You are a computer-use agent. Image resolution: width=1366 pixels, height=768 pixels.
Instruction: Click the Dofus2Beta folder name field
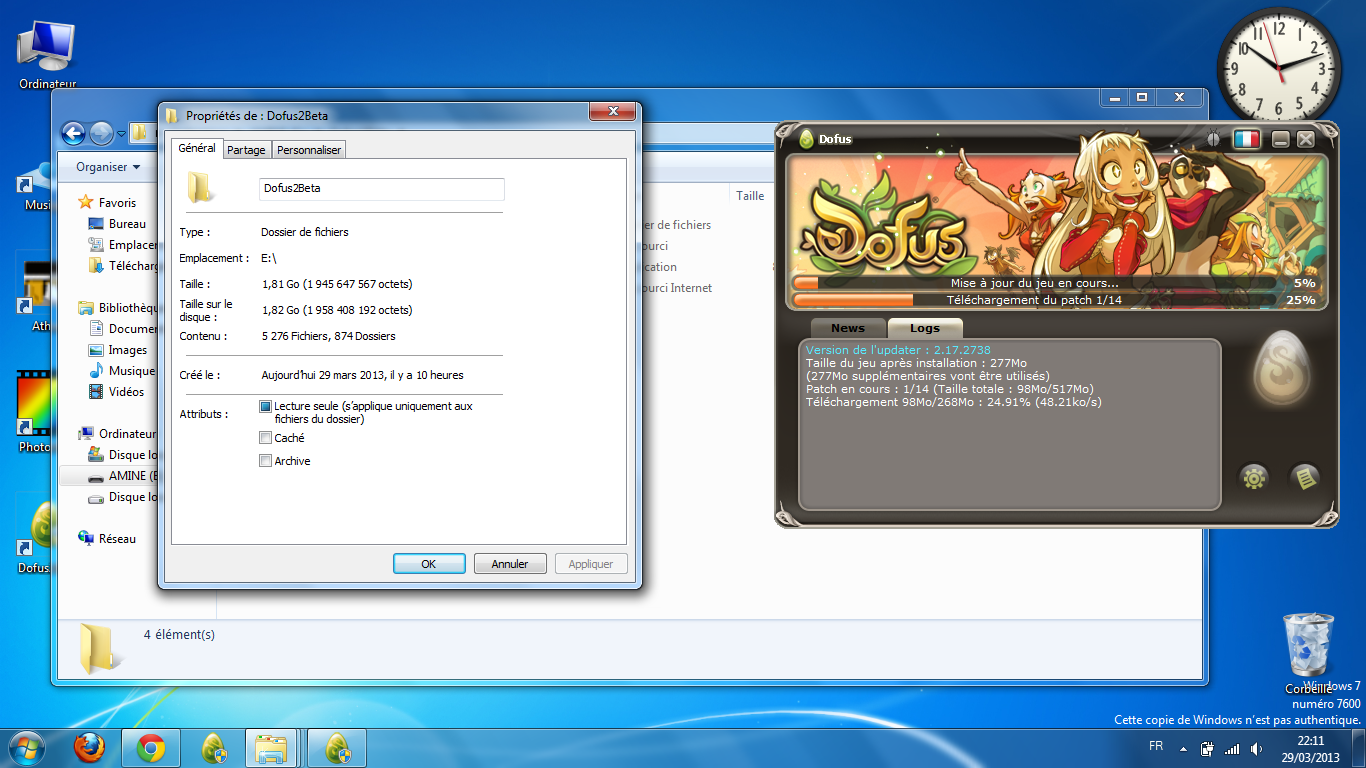pyautogui.click(x=381, y=188)
